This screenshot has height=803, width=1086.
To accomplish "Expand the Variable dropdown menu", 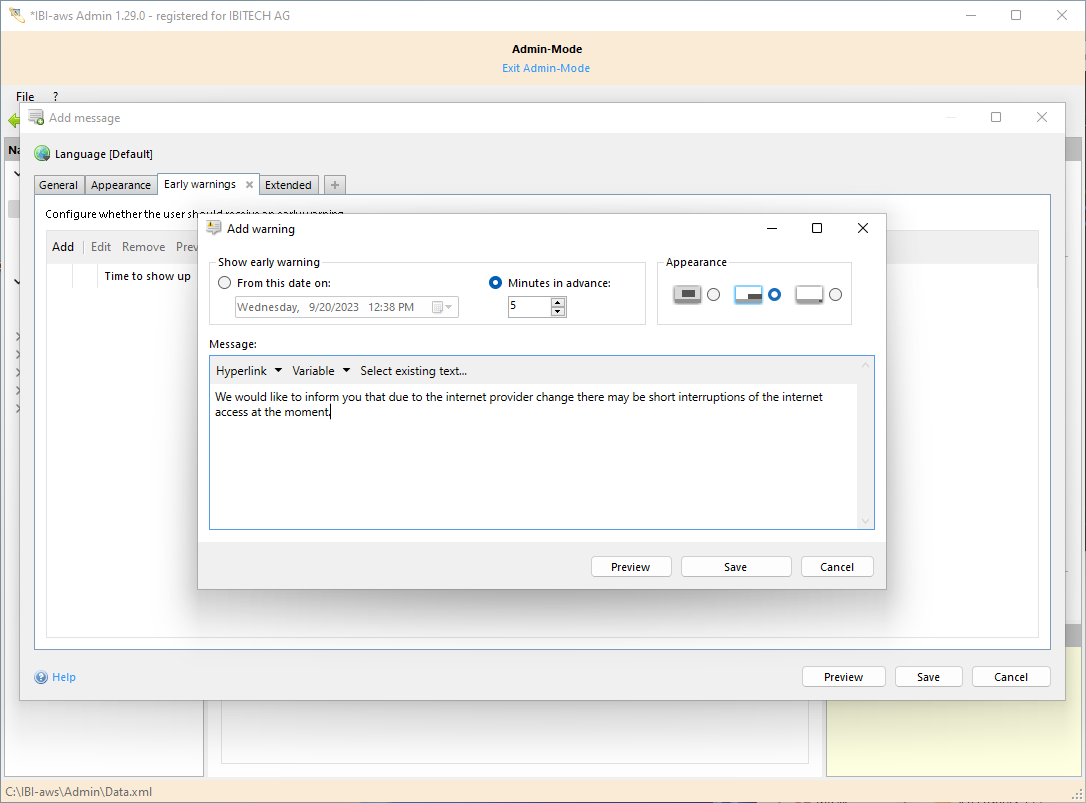I will [x=321, y=371].
